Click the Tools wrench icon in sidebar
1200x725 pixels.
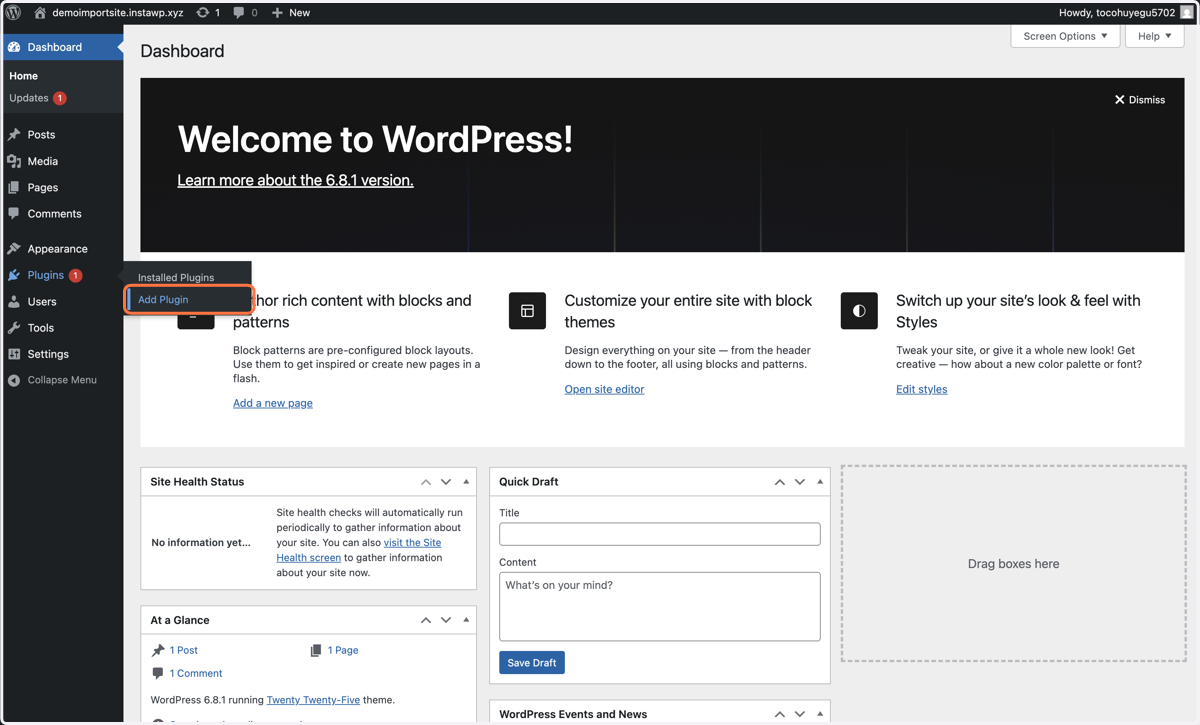[14, 328]
